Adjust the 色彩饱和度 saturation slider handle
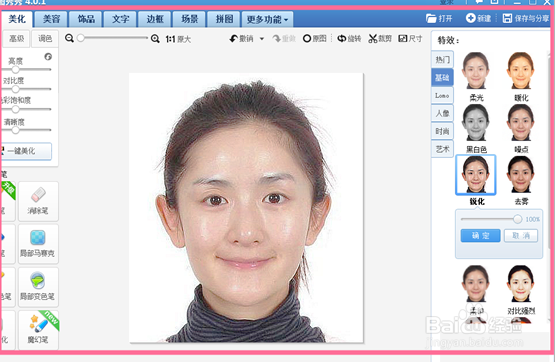The image size is (555, 362). (15, 109)
